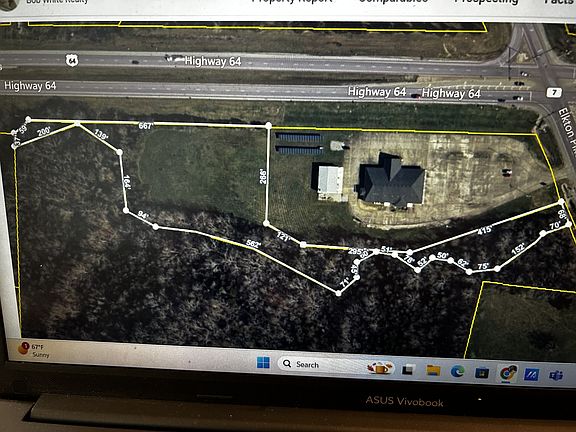Click the blue slashes app taskbar icon
This screenshot has height=432, width=576.
tap(531, 375)
